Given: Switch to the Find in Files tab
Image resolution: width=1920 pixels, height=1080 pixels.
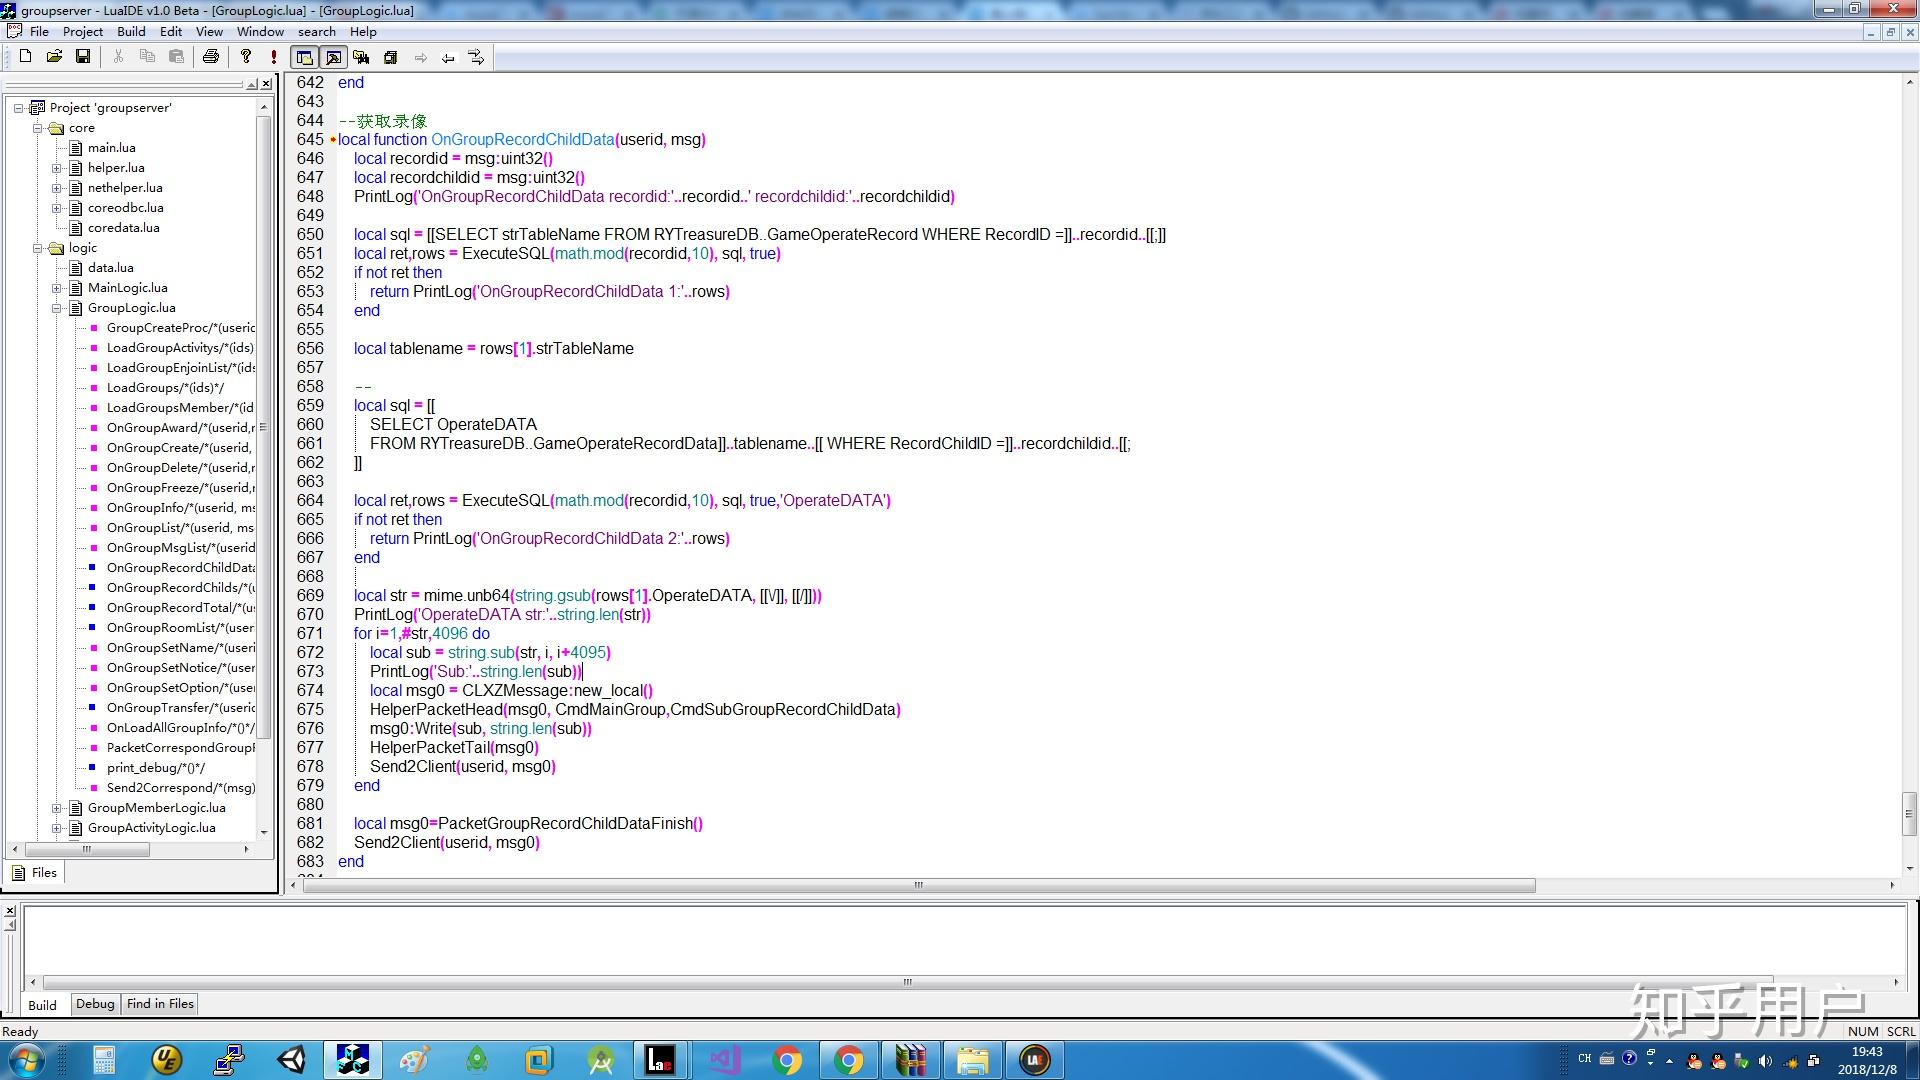Looking at the screenshot, I should point(160,1004).
